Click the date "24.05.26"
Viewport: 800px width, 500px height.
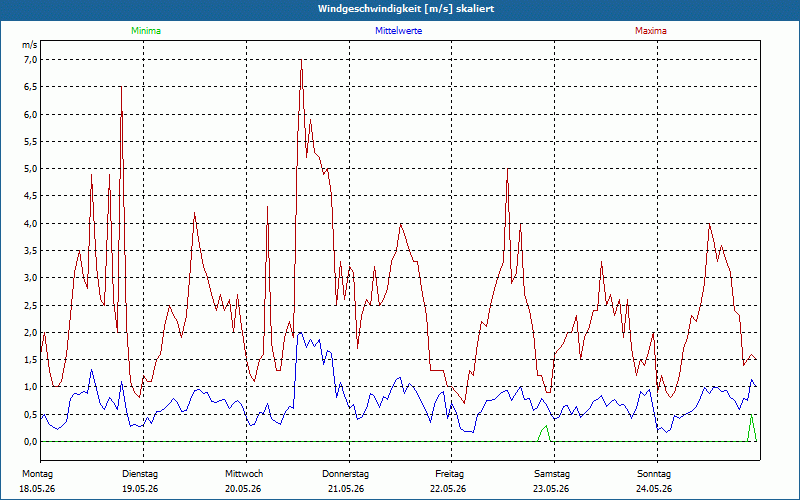pos(654,489)
